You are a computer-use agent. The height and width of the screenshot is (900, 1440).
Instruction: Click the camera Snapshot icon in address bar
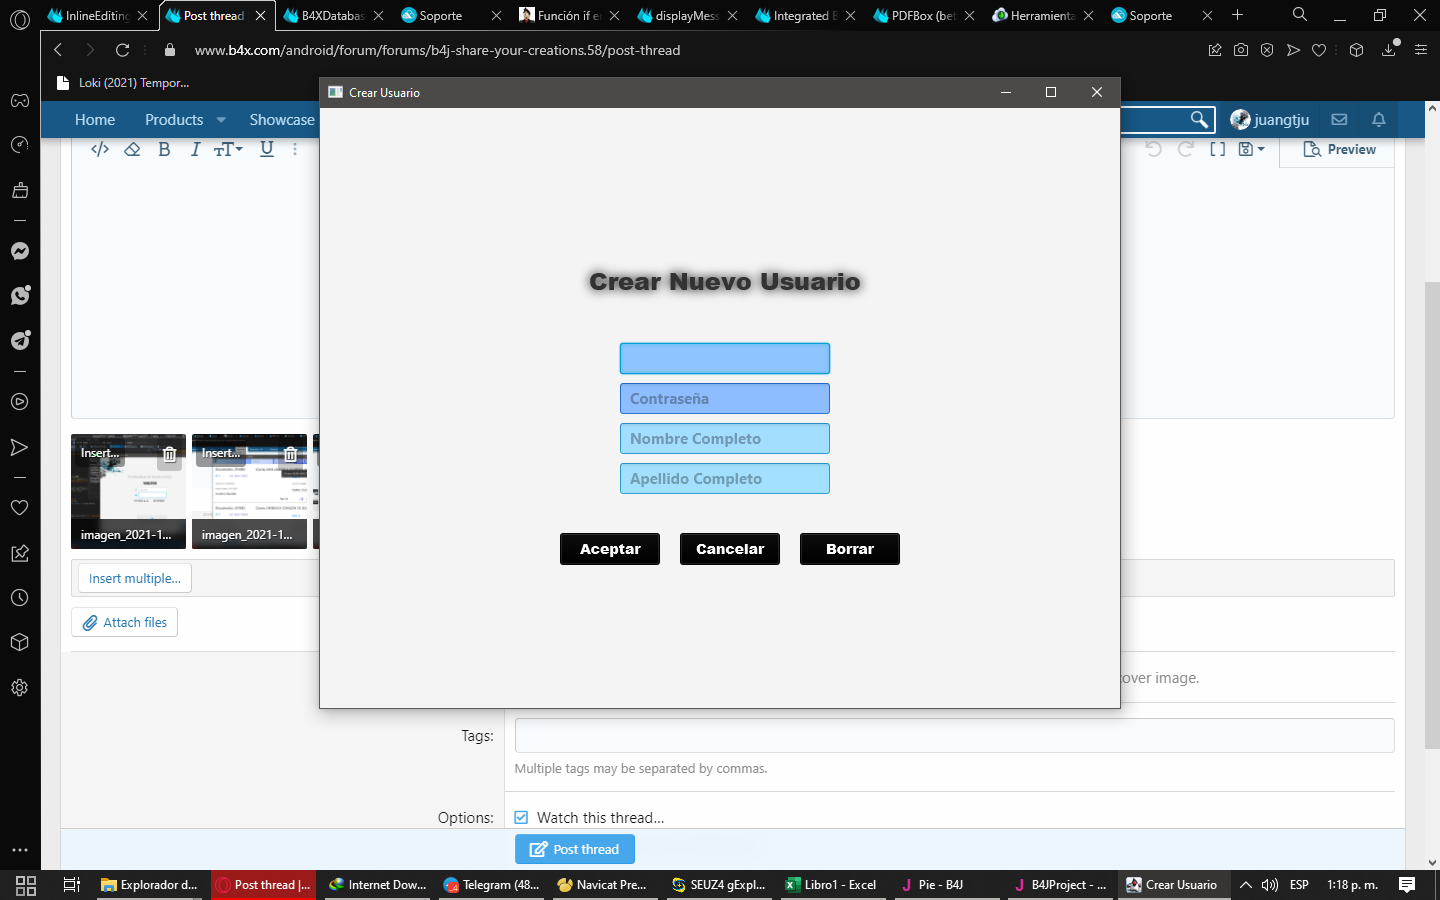coord(1241,50)
